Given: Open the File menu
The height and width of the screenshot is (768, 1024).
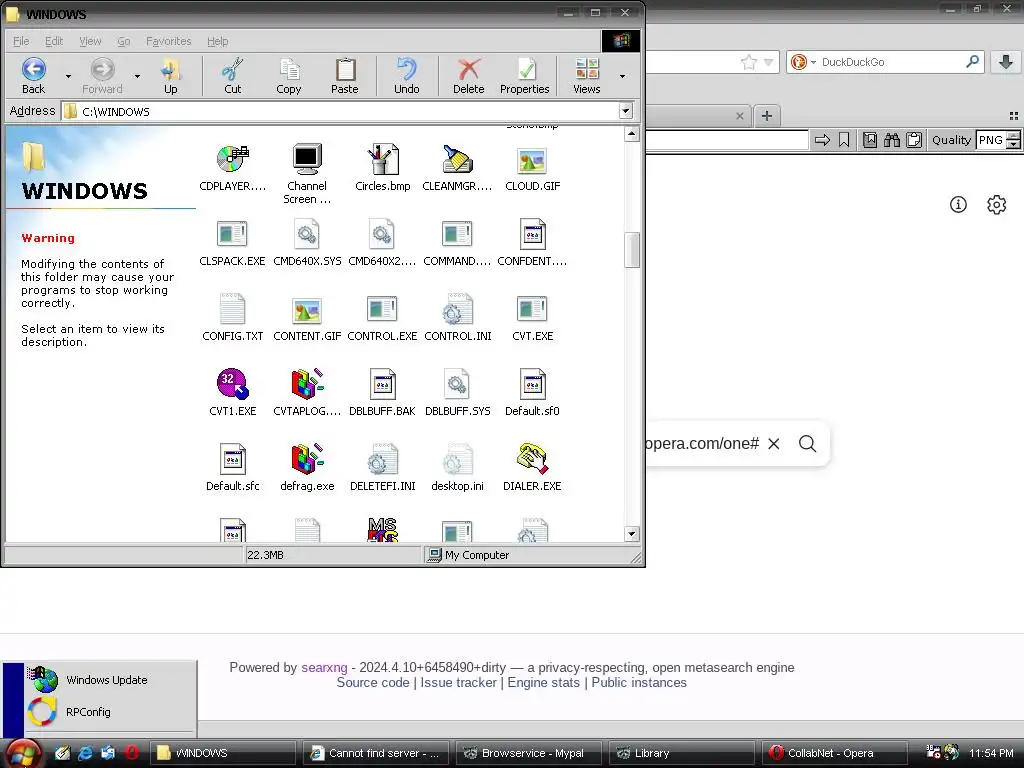Looking at the screenshot, I should (21, 41).
